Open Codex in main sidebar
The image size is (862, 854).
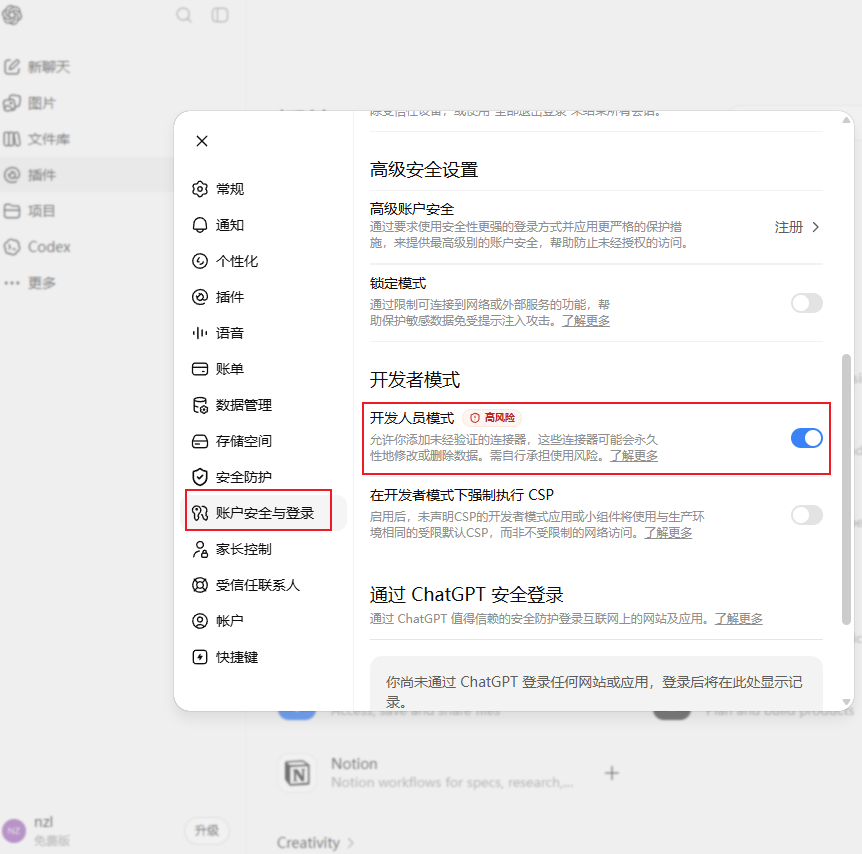tap(37, 247)
